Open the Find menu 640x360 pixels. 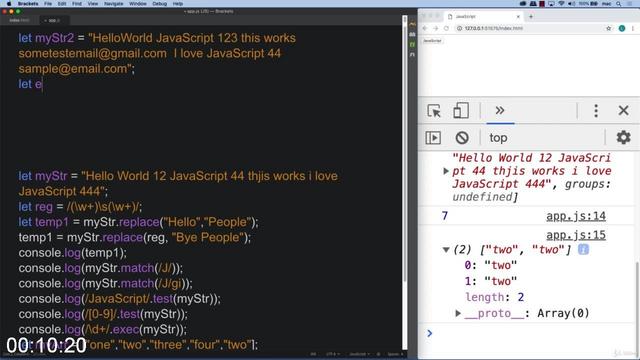(77, 4)
